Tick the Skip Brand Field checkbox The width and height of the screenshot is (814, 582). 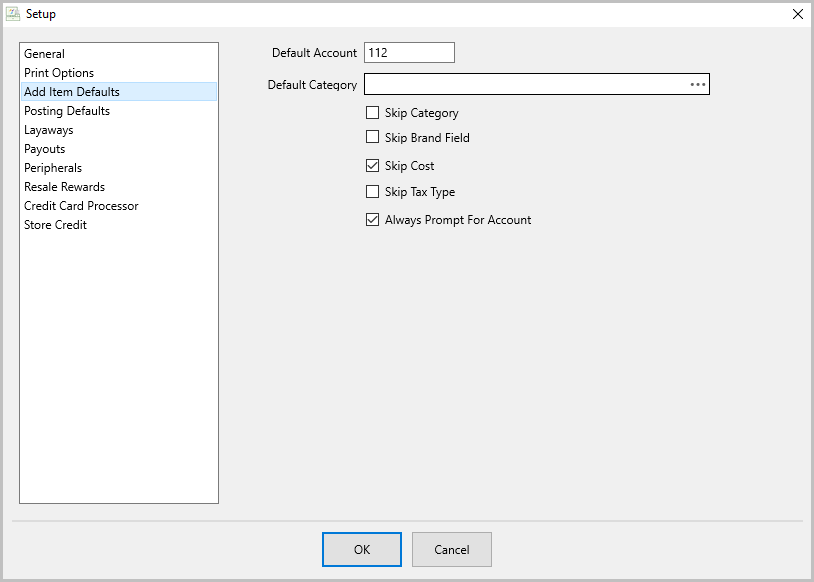372,137
